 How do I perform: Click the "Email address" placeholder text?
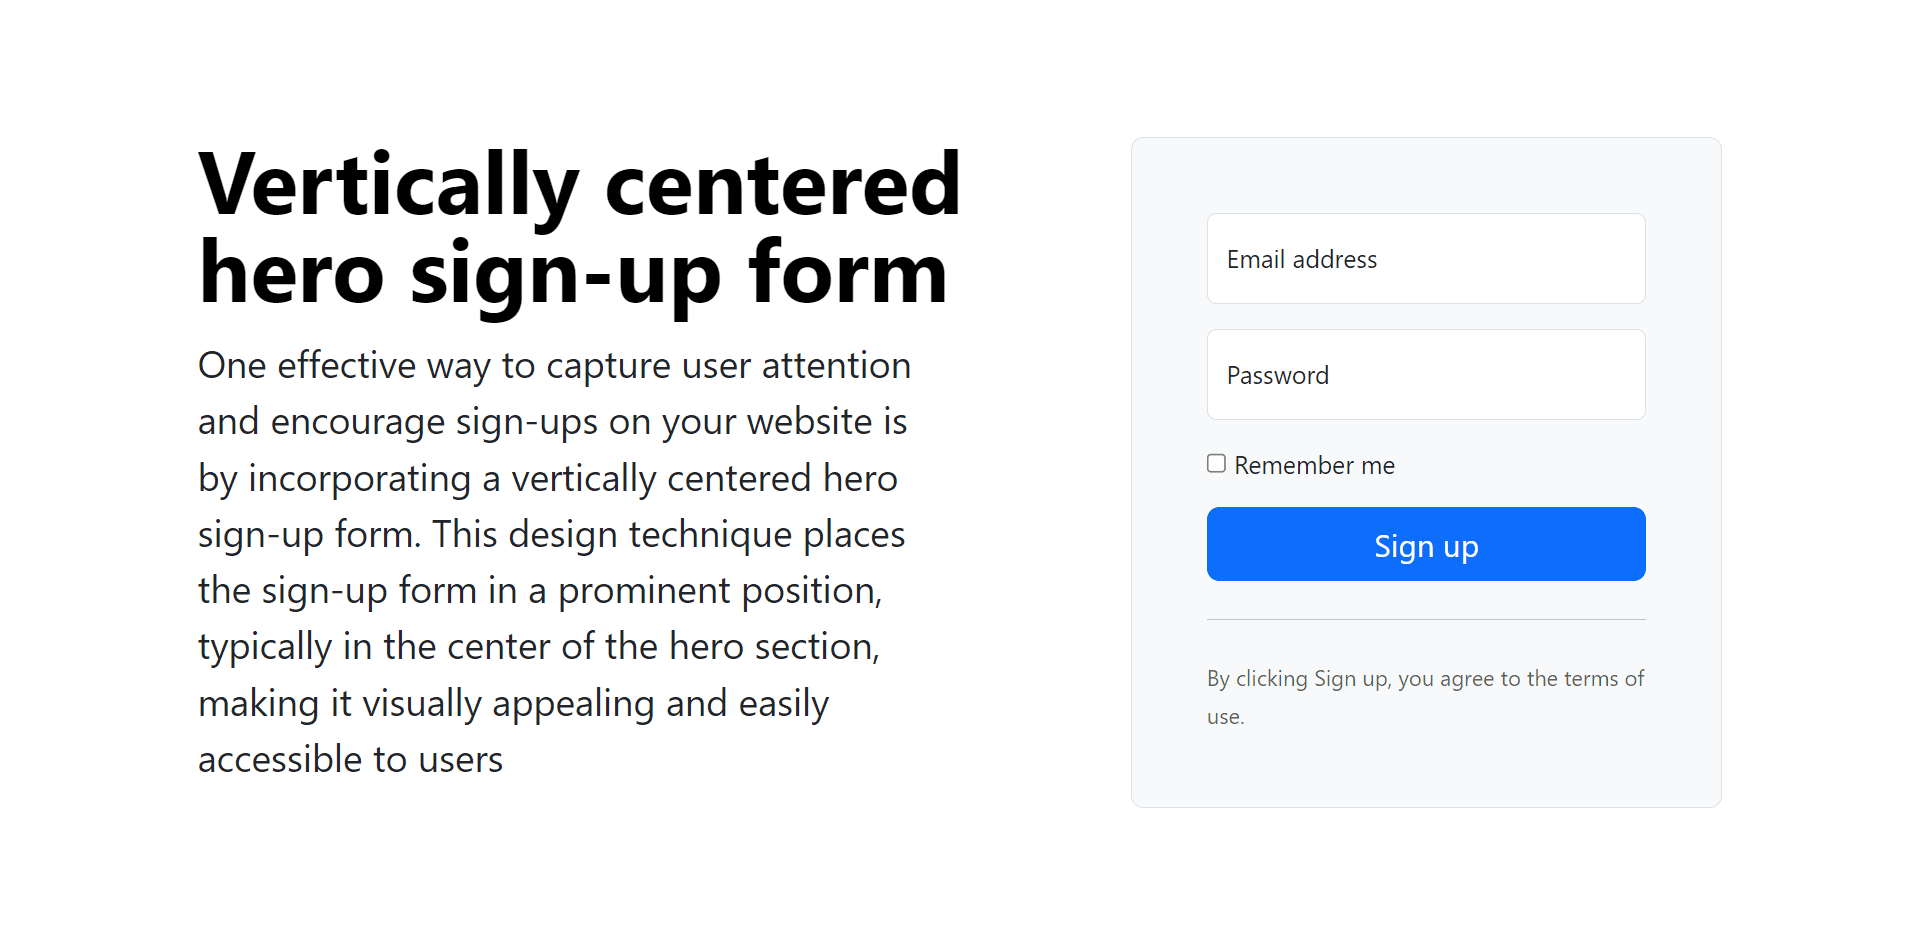[1301, 260]
